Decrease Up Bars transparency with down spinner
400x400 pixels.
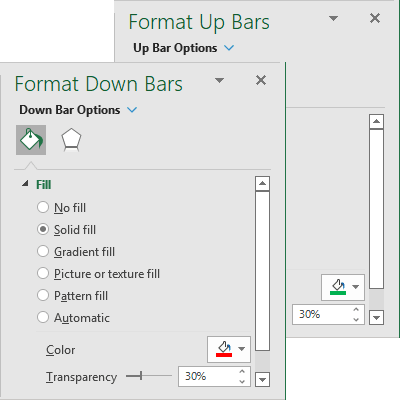(x=356, y=319)
